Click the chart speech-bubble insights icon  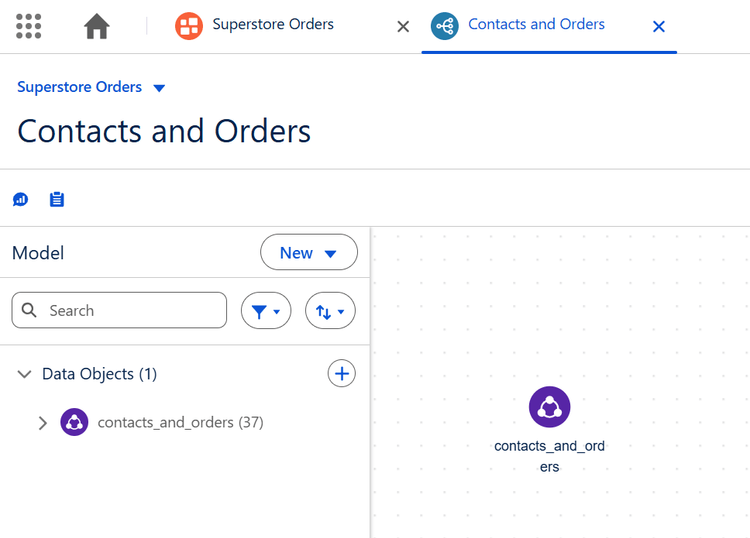tap(20, 200)
